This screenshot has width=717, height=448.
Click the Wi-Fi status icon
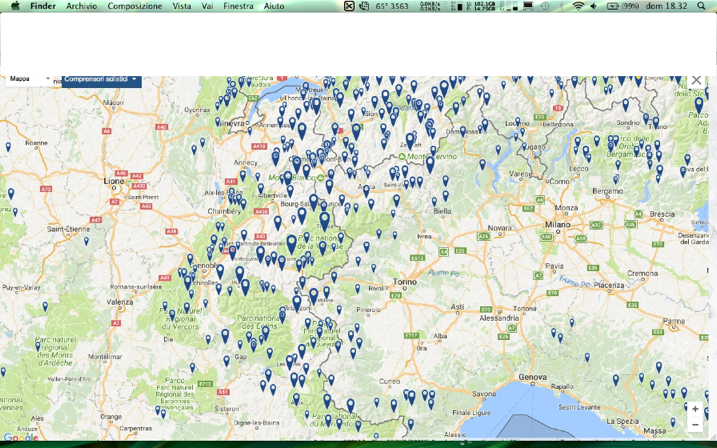tap(578, 6)
